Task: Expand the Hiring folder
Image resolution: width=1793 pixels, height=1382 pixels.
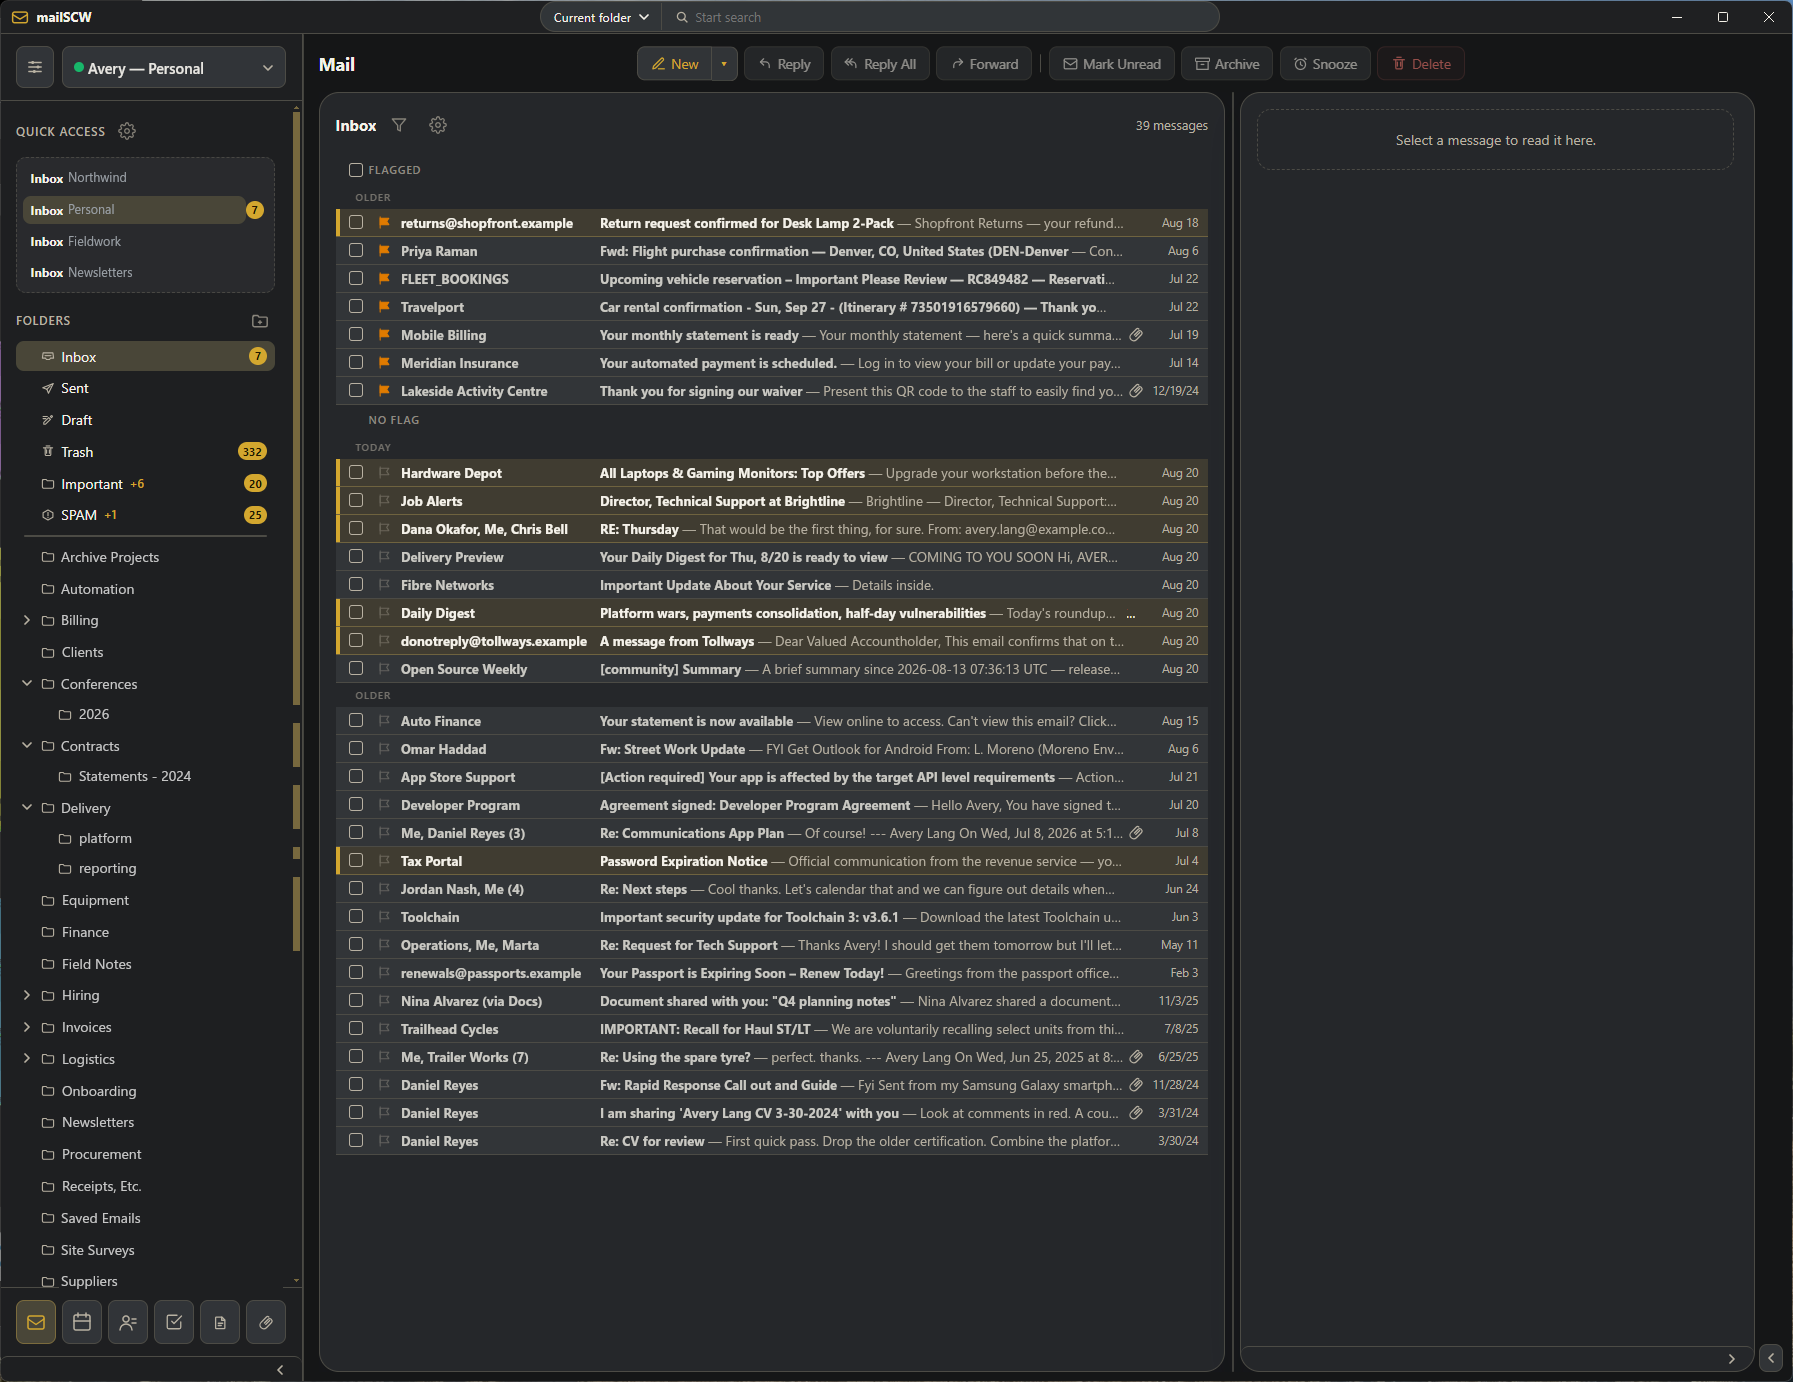Action: 27,995
